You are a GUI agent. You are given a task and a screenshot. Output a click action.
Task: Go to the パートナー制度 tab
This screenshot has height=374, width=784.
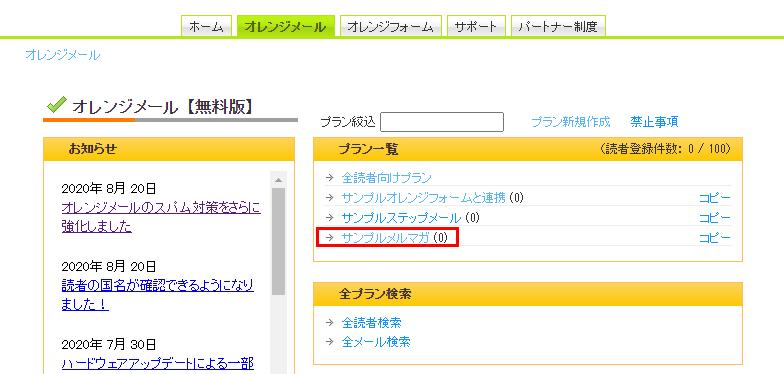[558, 26]
